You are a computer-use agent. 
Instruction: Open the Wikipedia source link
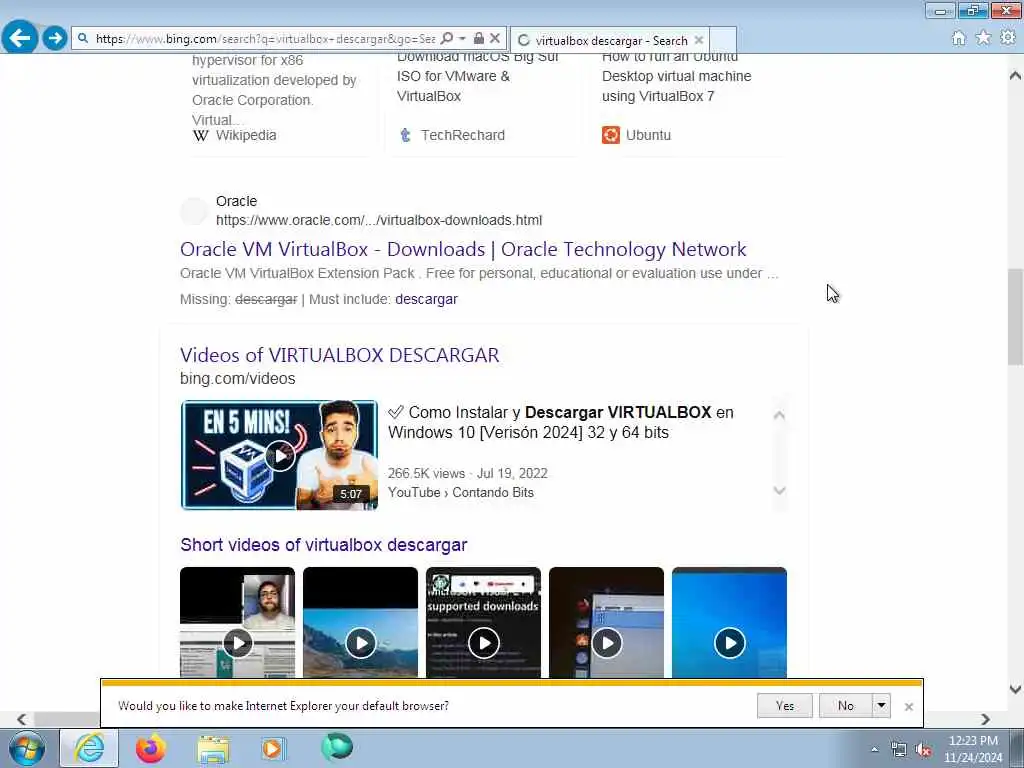pyautogui.click(x=246, y=135)
